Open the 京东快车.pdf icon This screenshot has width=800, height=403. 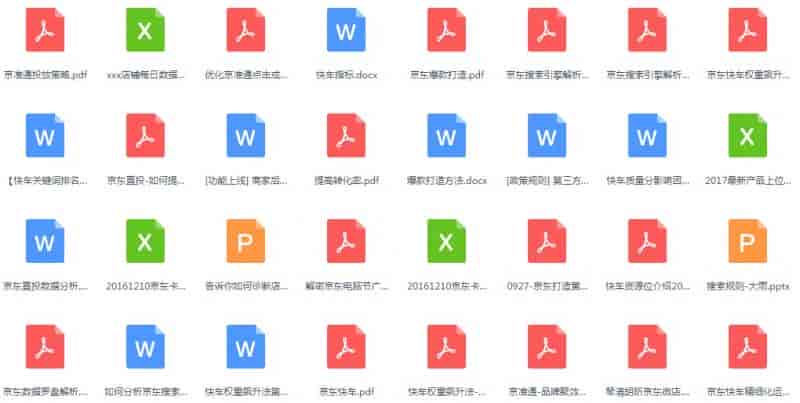coord(346,347)
